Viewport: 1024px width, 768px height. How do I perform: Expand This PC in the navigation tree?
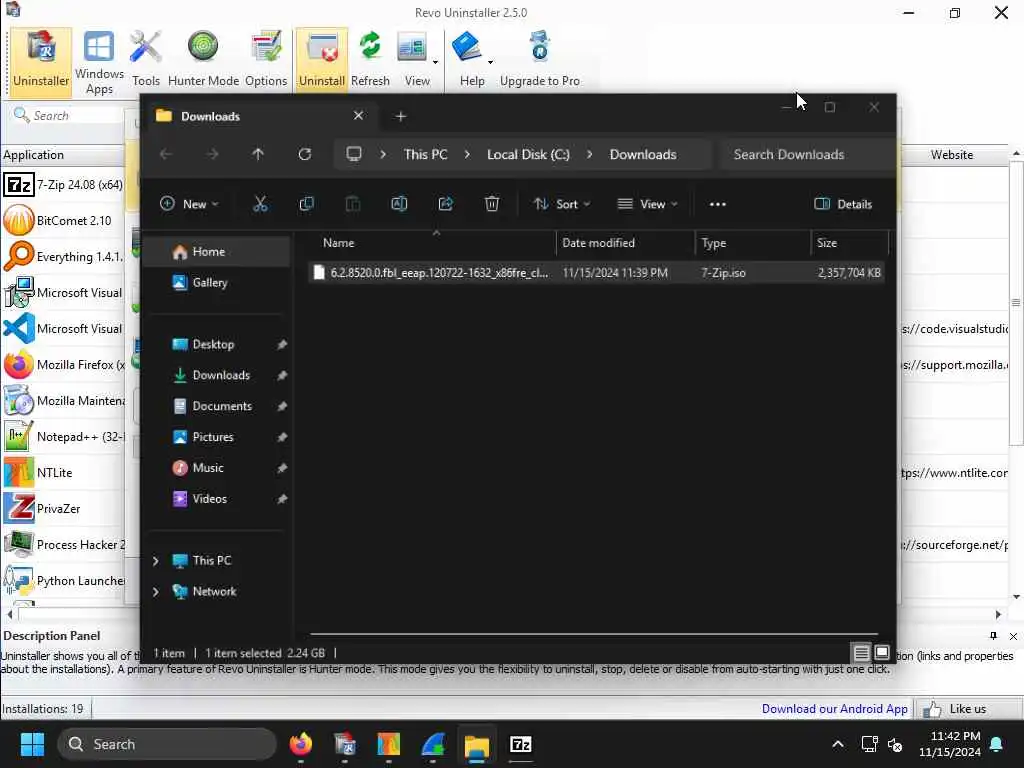(x=155, y=560)
